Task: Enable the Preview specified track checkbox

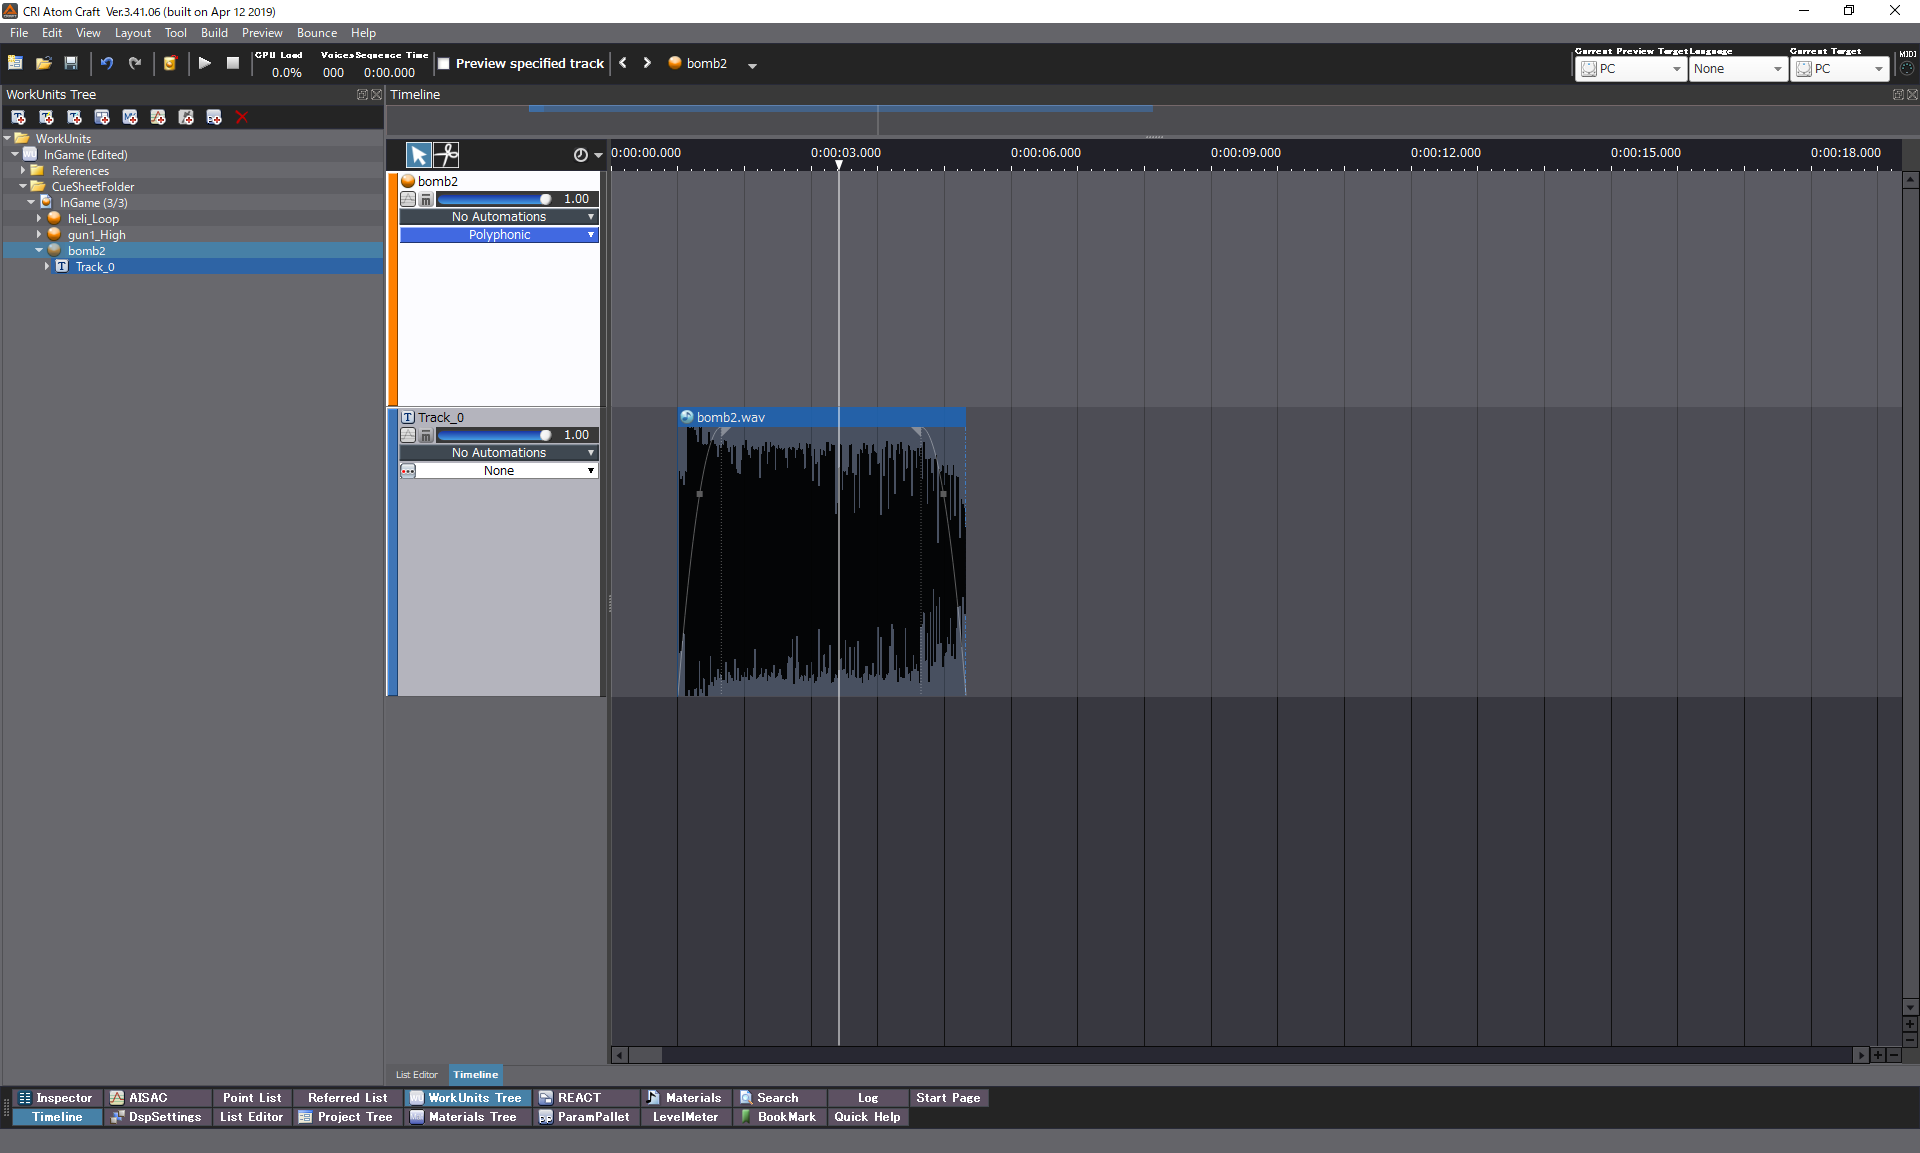Action: pos(443,63)
